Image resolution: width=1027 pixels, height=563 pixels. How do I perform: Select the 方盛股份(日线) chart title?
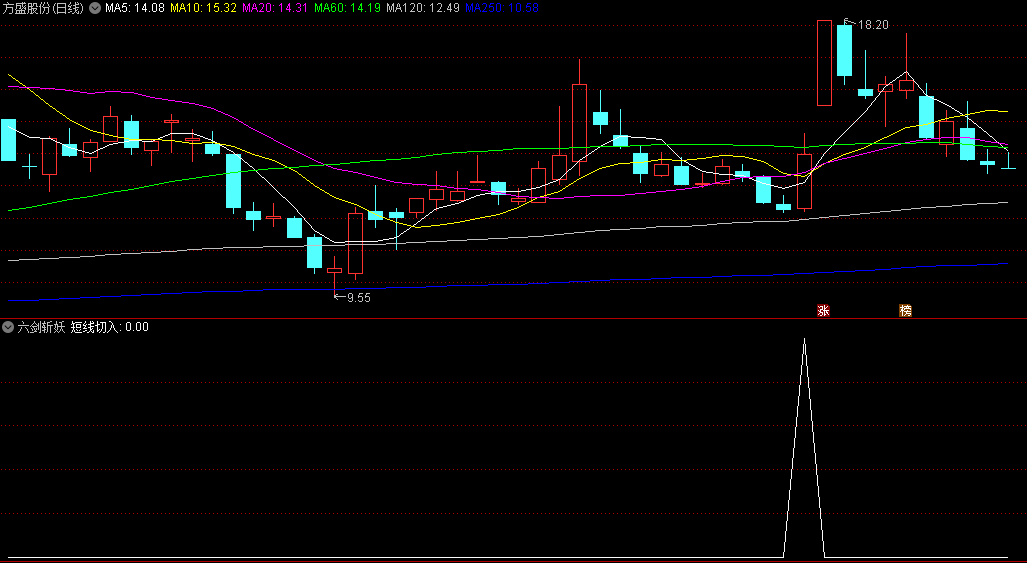click(x=43, y=9)
